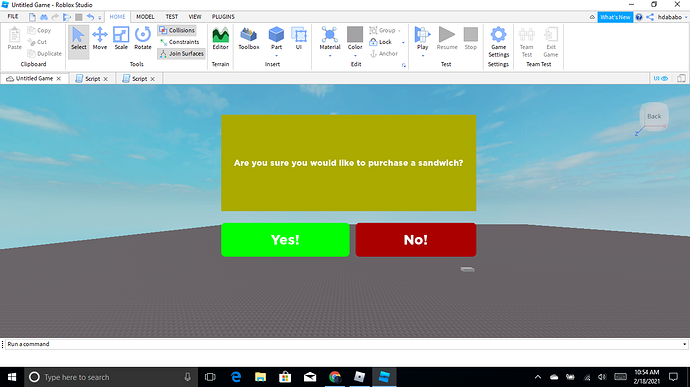The image size is (690, 387).
Task: Open the Material picker
Action: (330, 38)
